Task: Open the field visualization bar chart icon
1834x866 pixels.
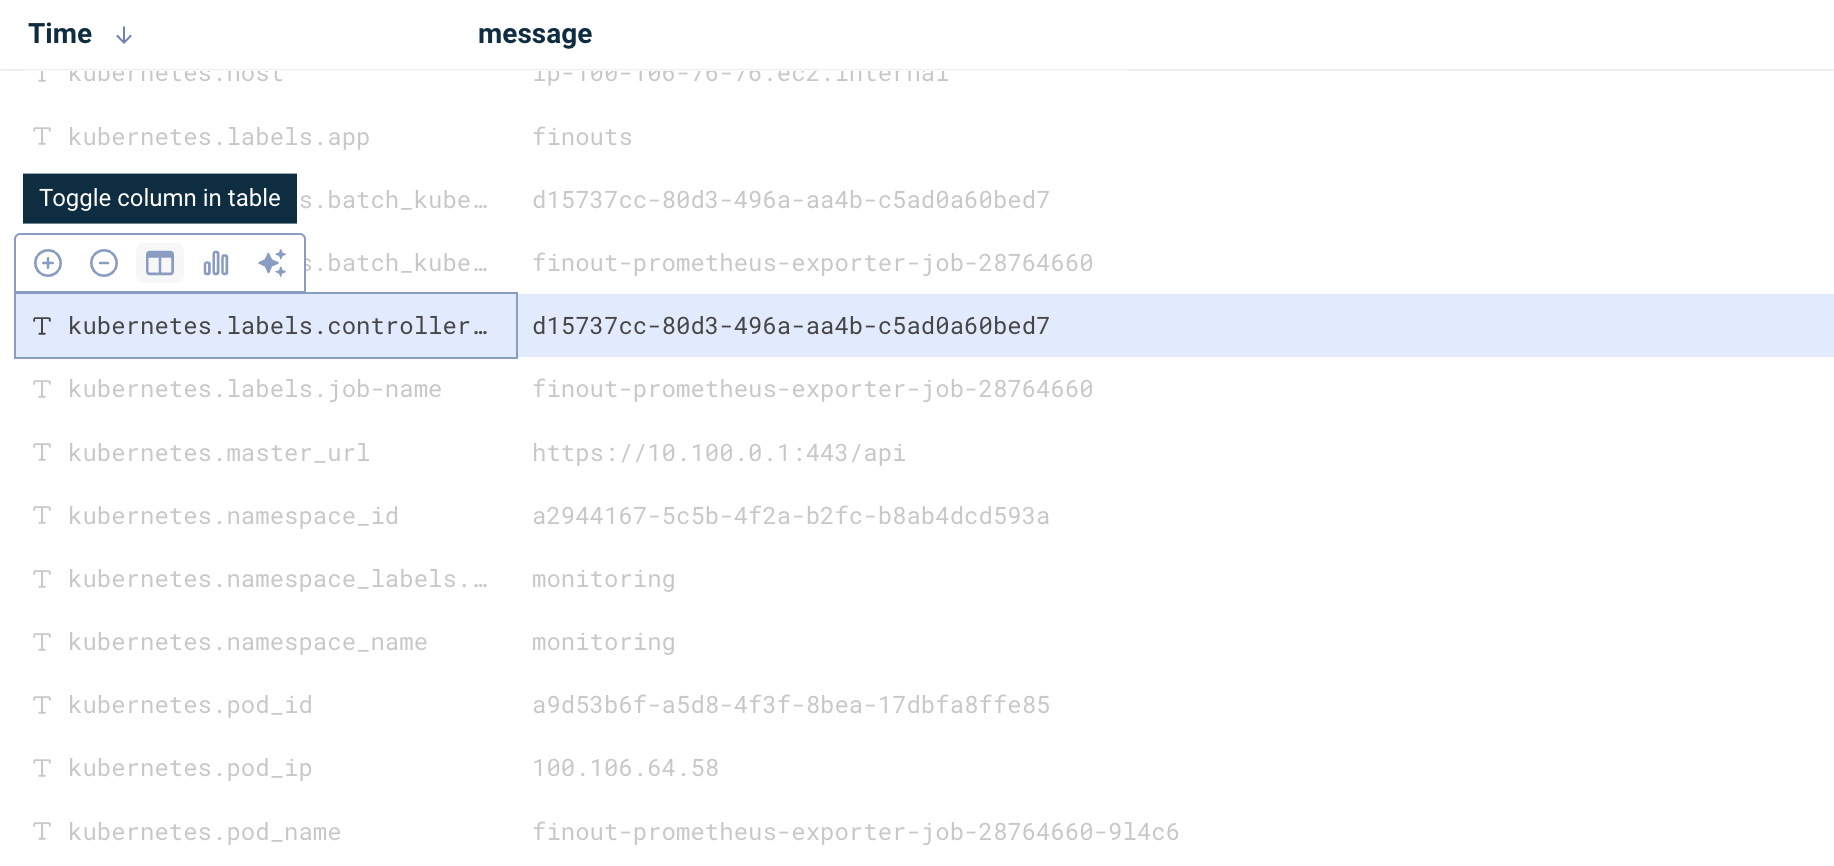Action: pyautogui.click(x=216, y=263)
